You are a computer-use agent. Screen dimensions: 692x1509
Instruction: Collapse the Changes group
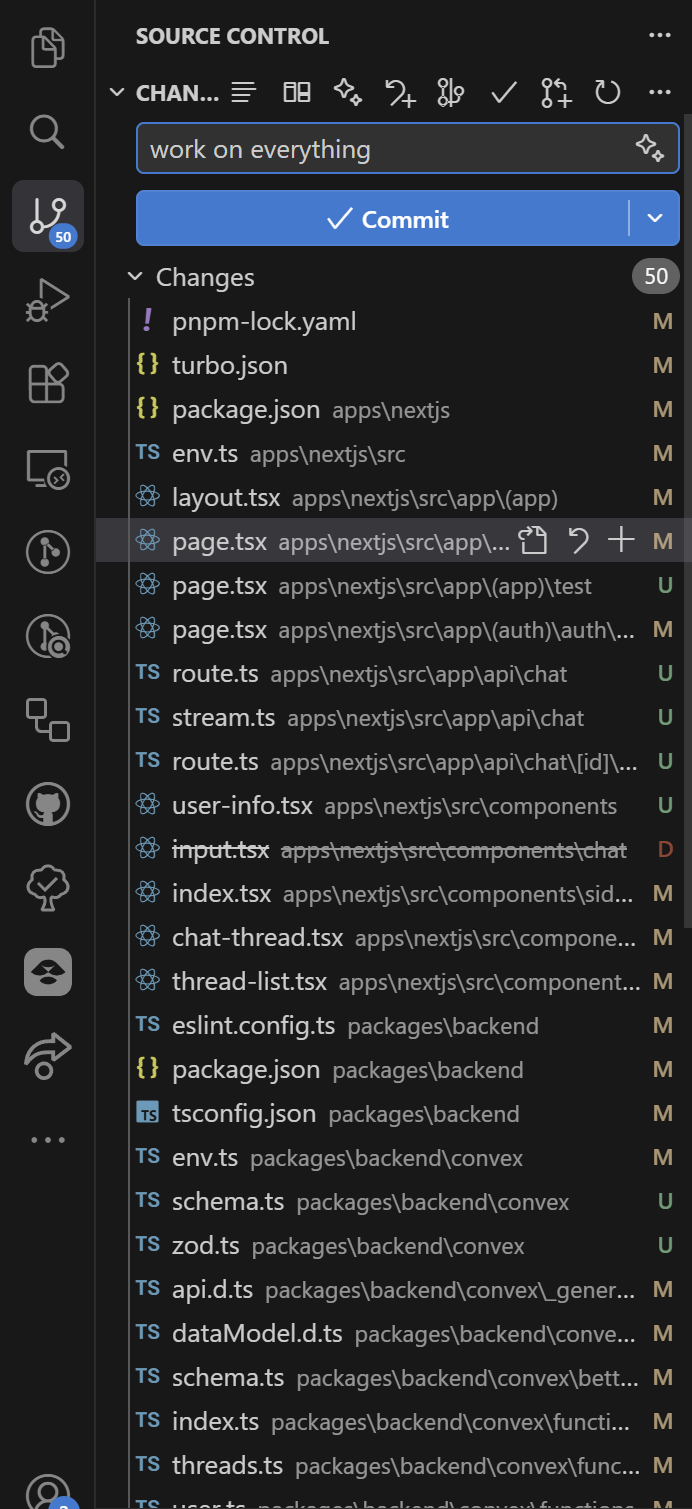[x=134, y=277]
